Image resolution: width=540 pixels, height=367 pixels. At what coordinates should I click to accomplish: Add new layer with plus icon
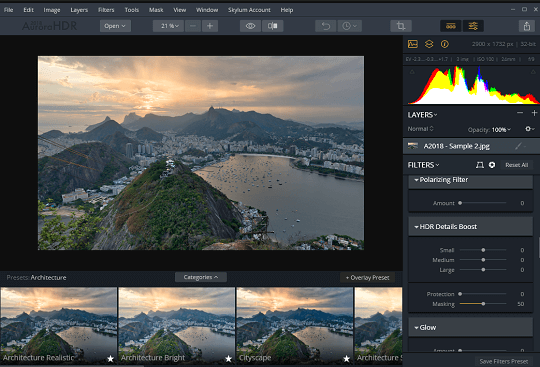pyautogui.click(x=534, y=113)
